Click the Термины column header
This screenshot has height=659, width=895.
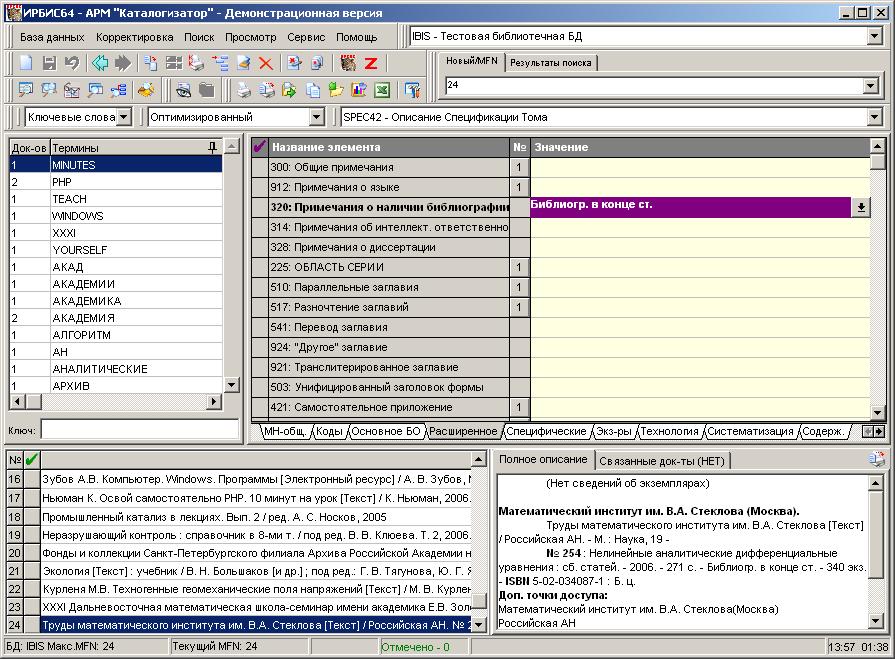coord(136,148)
